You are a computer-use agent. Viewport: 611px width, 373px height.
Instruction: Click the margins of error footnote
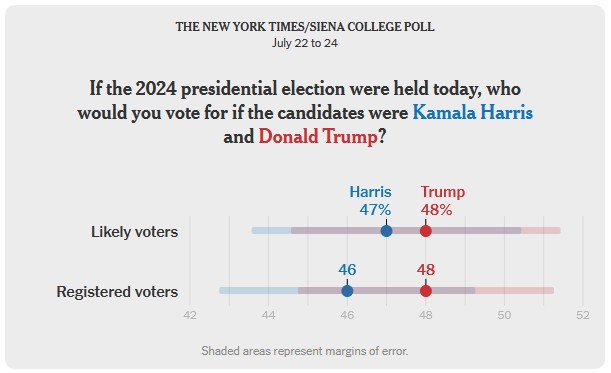305,351
